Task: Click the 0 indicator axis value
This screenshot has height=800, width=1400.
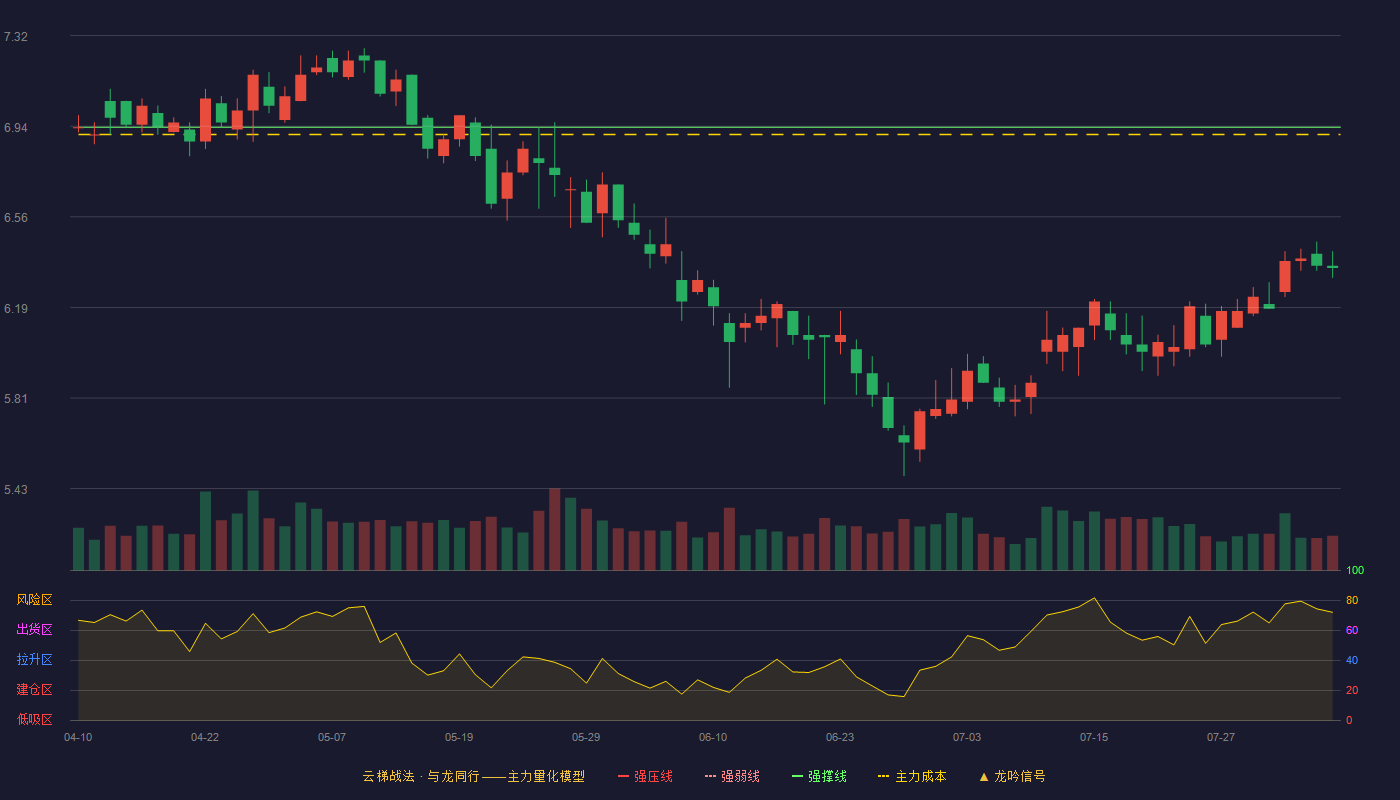Action: point(1349,720)
